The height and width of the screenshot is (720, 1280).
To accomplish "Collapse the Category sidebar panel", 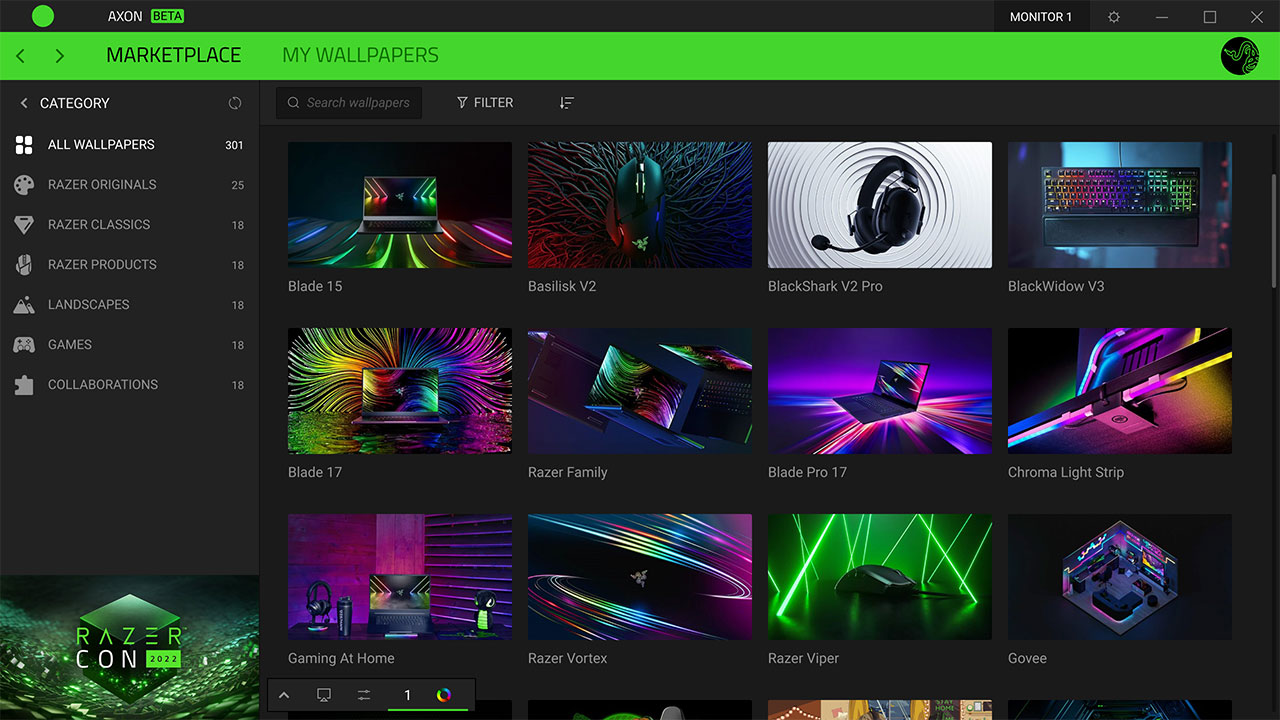I will click(x=24, y=103).
